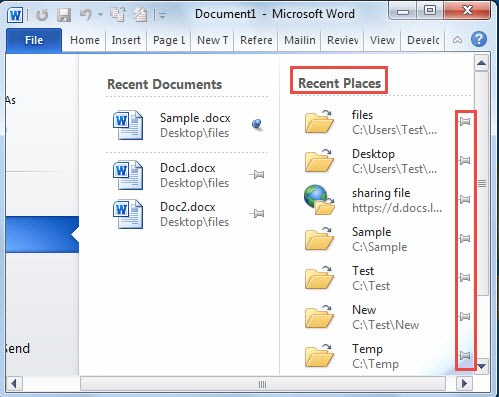Minimize the ribbon with the caret icon
Screen dimensions: 499x397
click(x=457, y=40)
